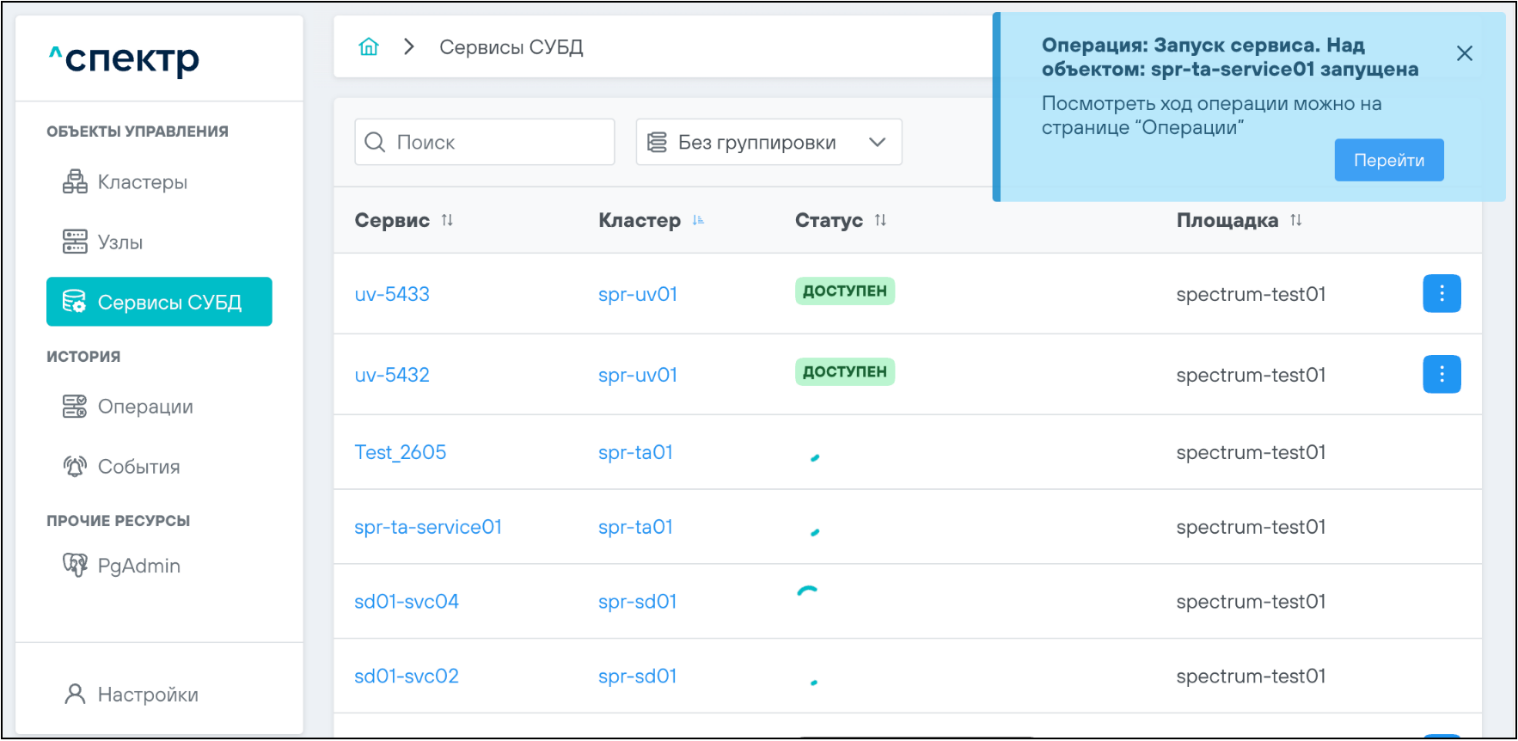Sort by Площадка column

tap(1295, 220)
